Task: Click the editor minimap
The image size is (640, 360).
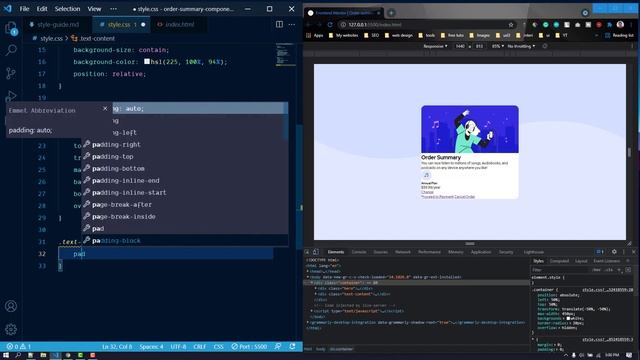Action: pos(285,55)
